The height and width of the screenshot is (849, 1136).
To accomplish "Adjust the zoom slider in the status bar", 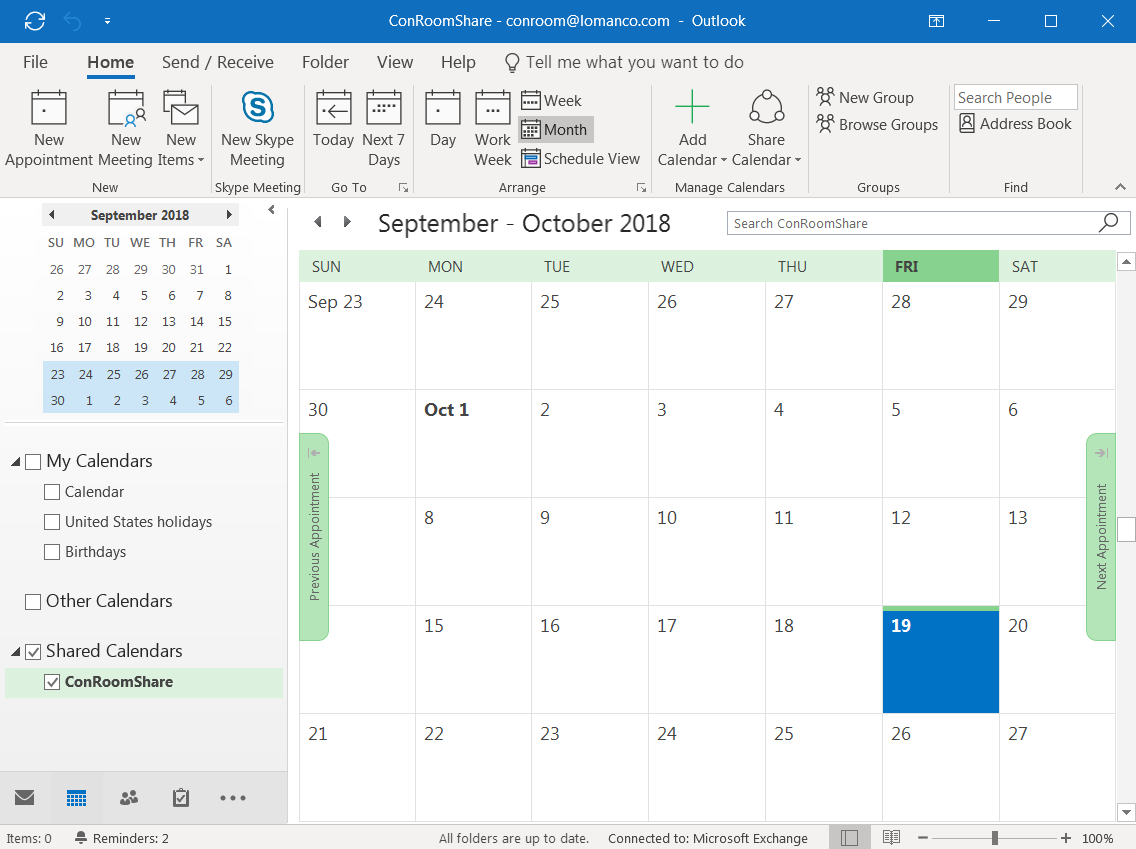I will point(994,838).
